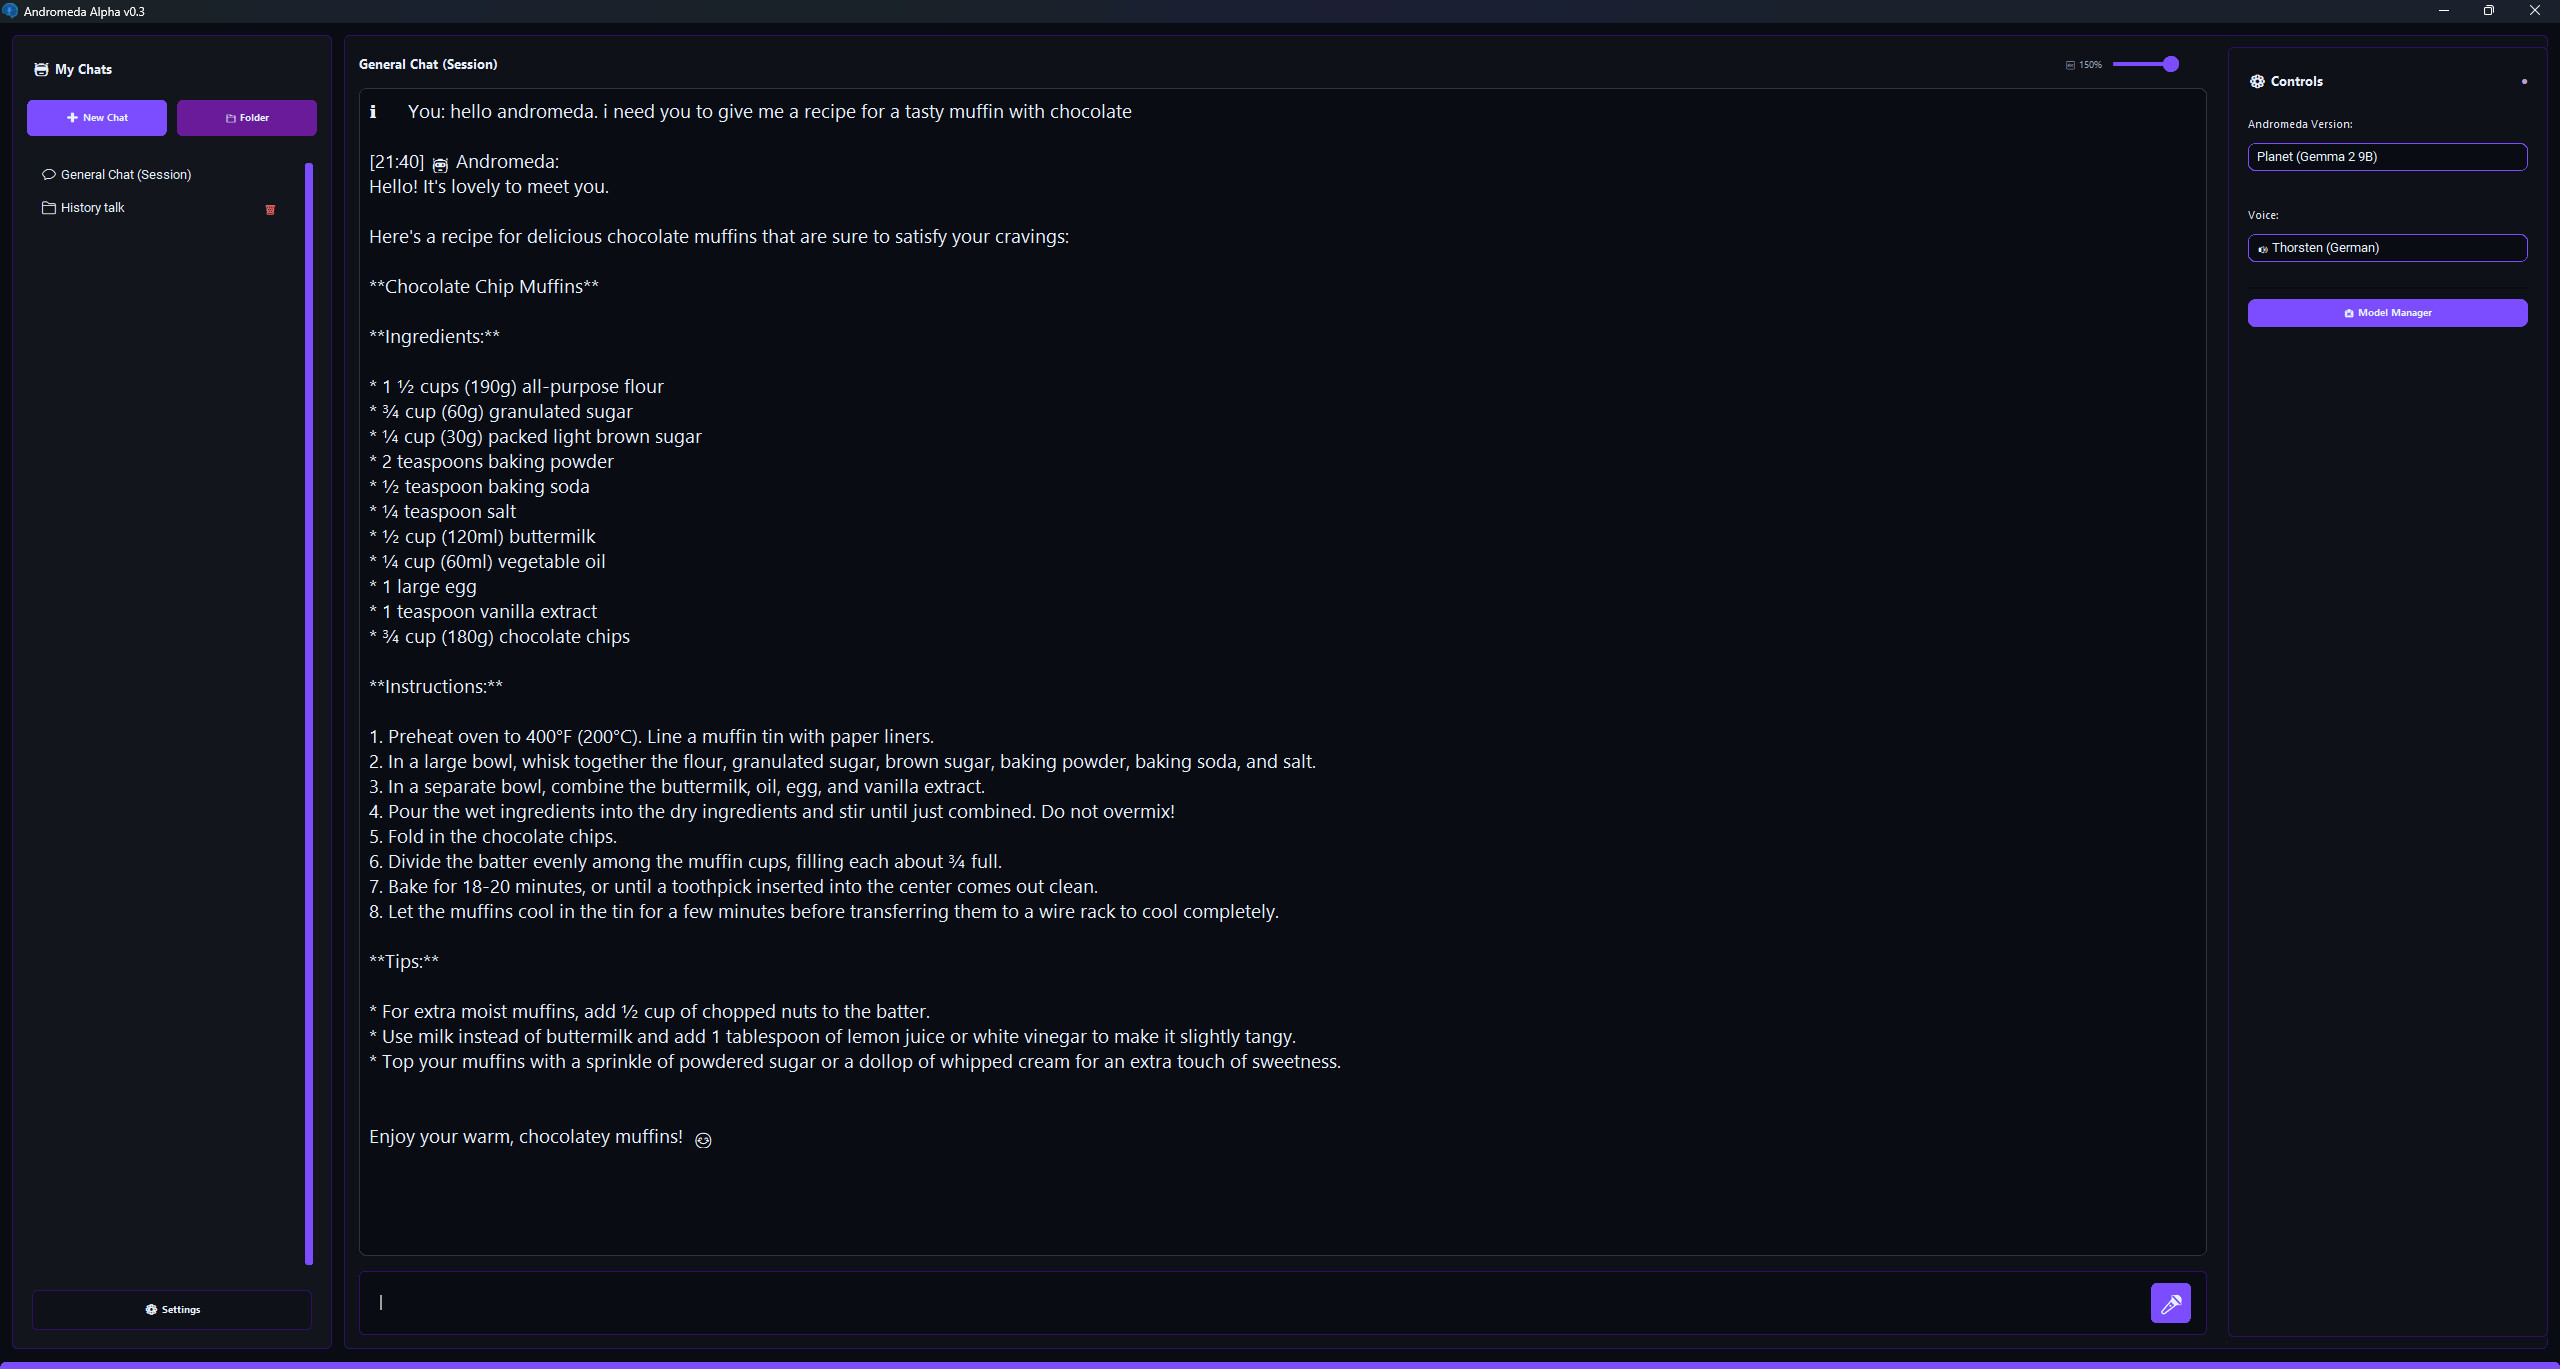Start a New Chat
The image size is (2560, 1369).
point(97,118)
